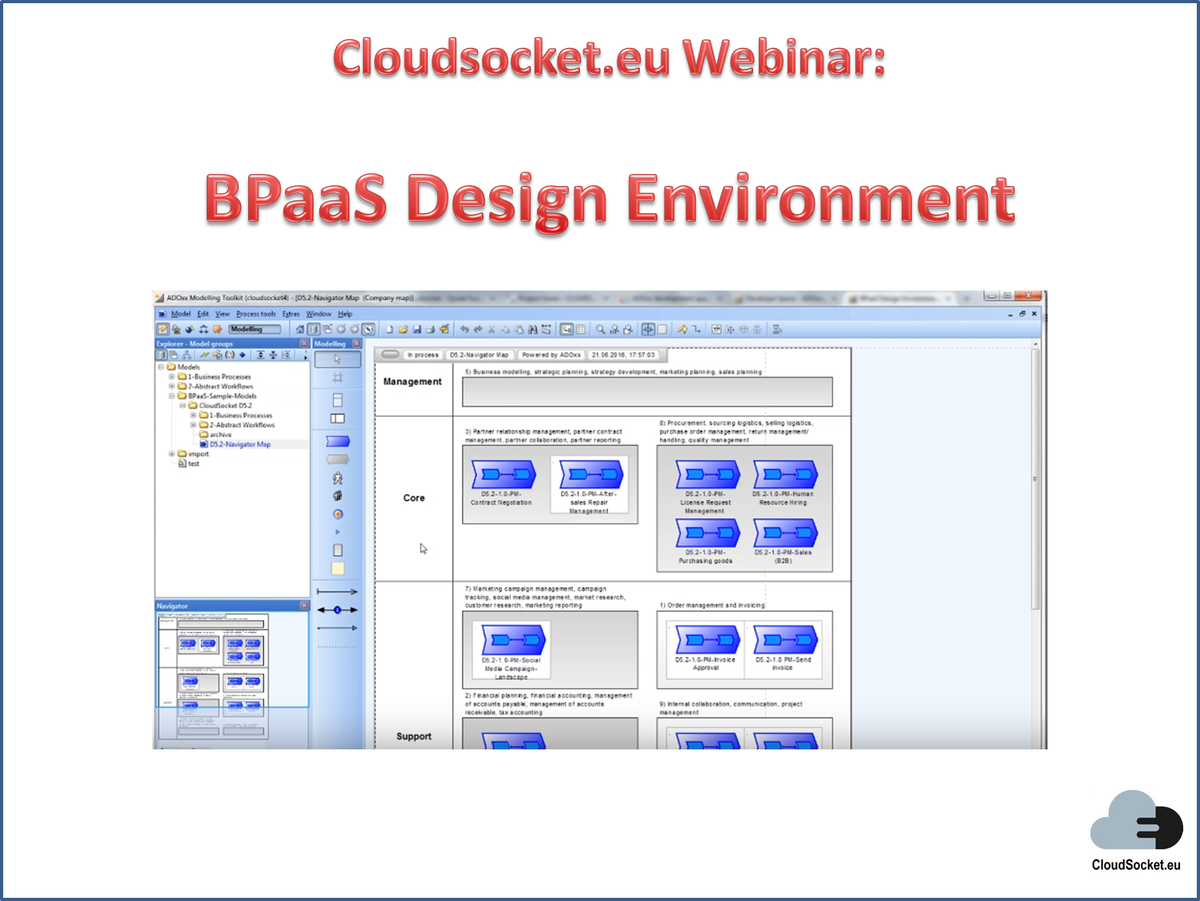Click the Cut scissors toolbar icon

click(492, 328)
